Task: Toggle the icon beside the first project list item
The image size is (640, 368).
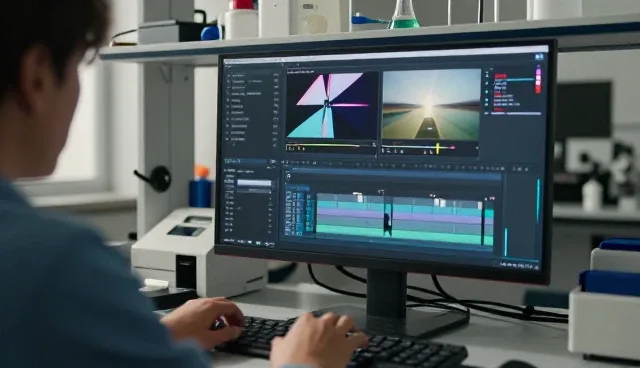Action: pyautogui.click(x=229, y=76)
